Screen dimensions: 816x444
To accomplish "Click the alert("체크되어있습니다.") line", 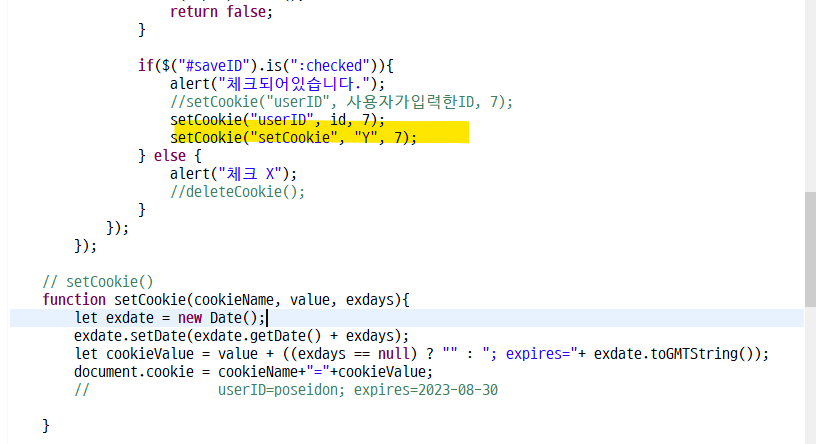I will click(x=277, y=84).
